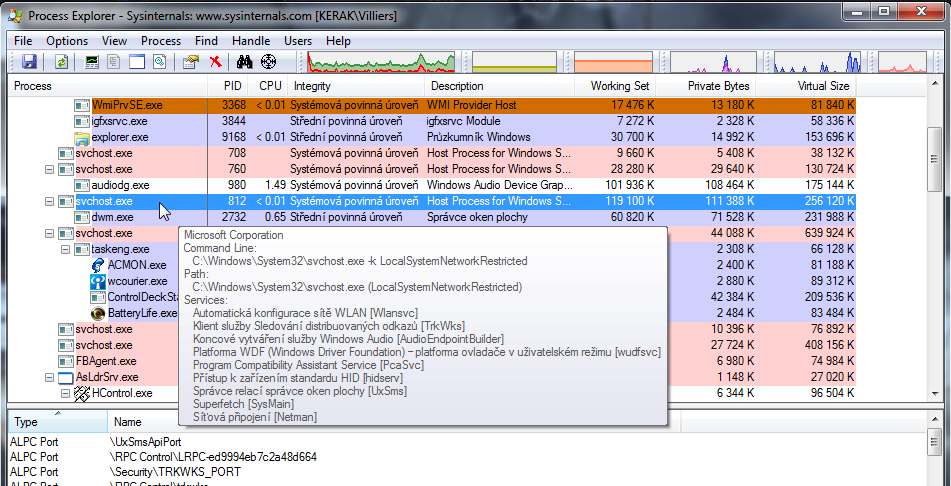
Task: Click the Process Explorer title bar icon
Action: [x=15, y=15]
